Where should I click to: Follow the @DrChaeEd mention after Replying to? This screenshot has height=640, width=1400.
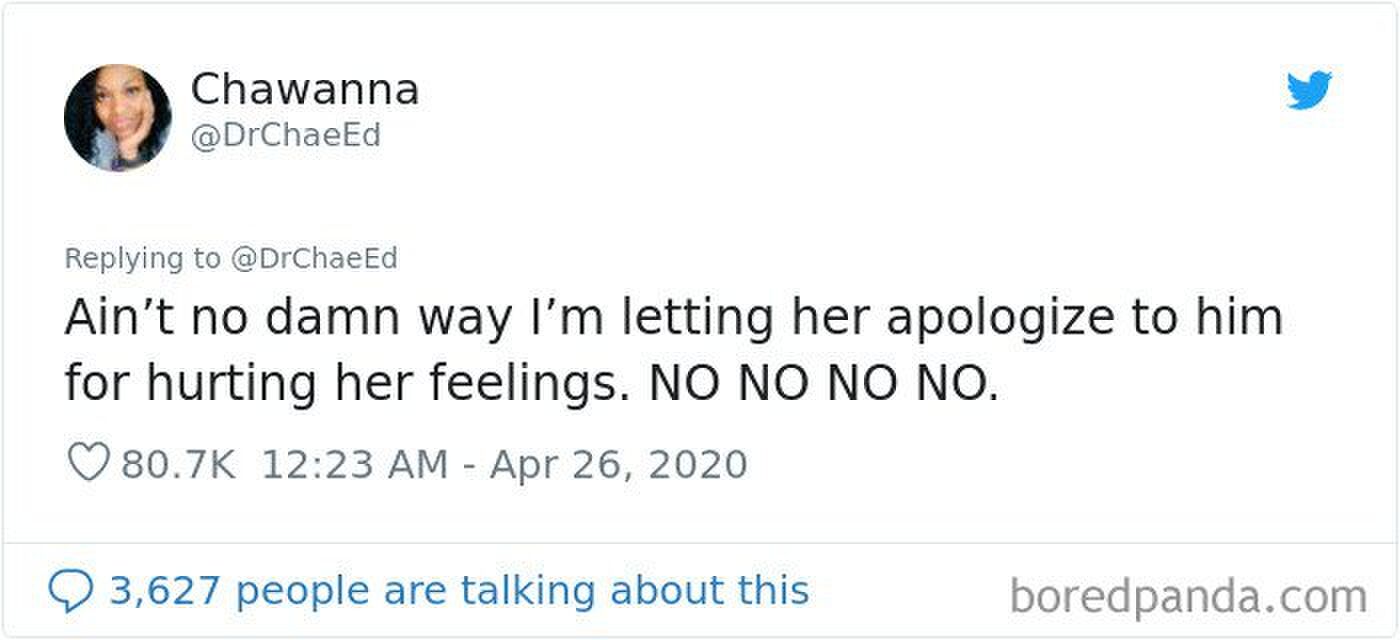point(314,259)
